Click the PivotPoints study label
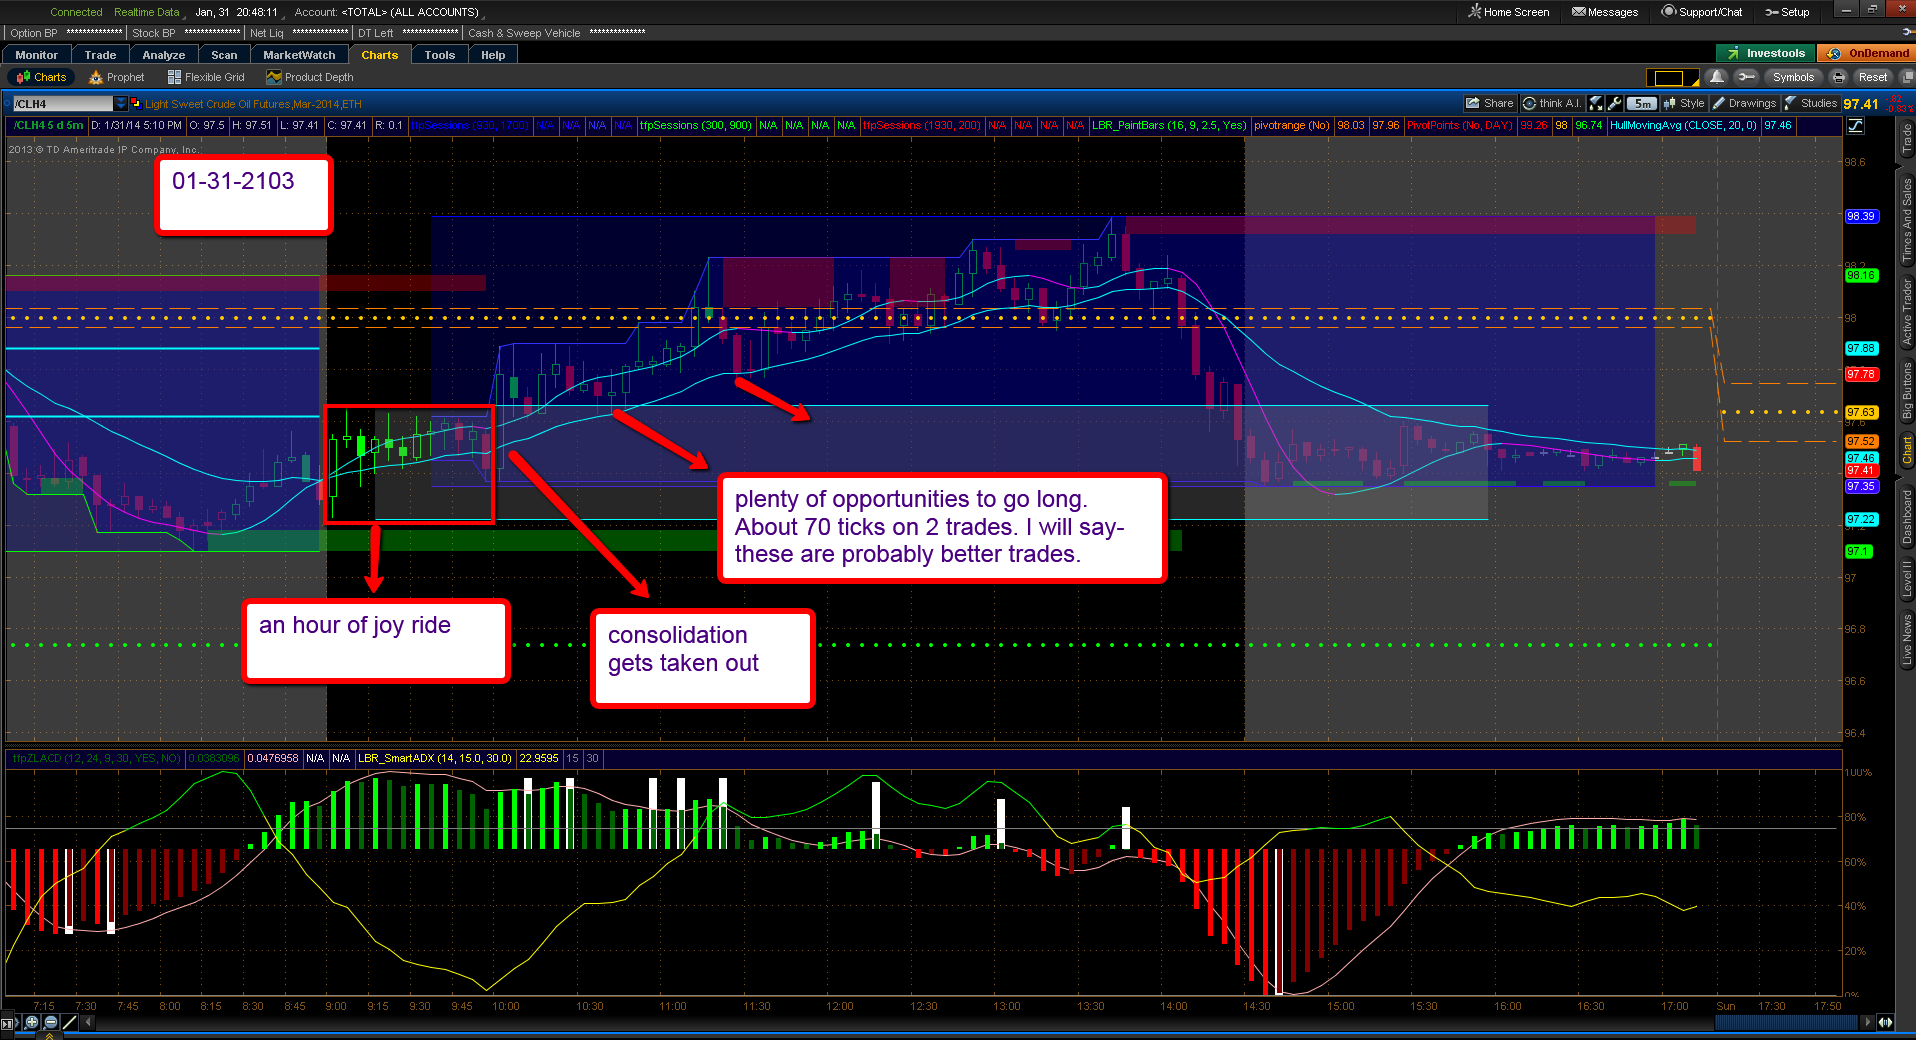1916x1040 pixels. tap(1460, 126)
